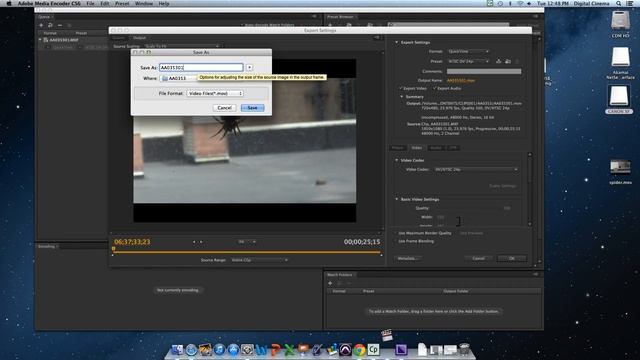Remove selected item using minus icon in Queue
The height and width of the screenshot is (360, 640).
(x=60, y=25)
